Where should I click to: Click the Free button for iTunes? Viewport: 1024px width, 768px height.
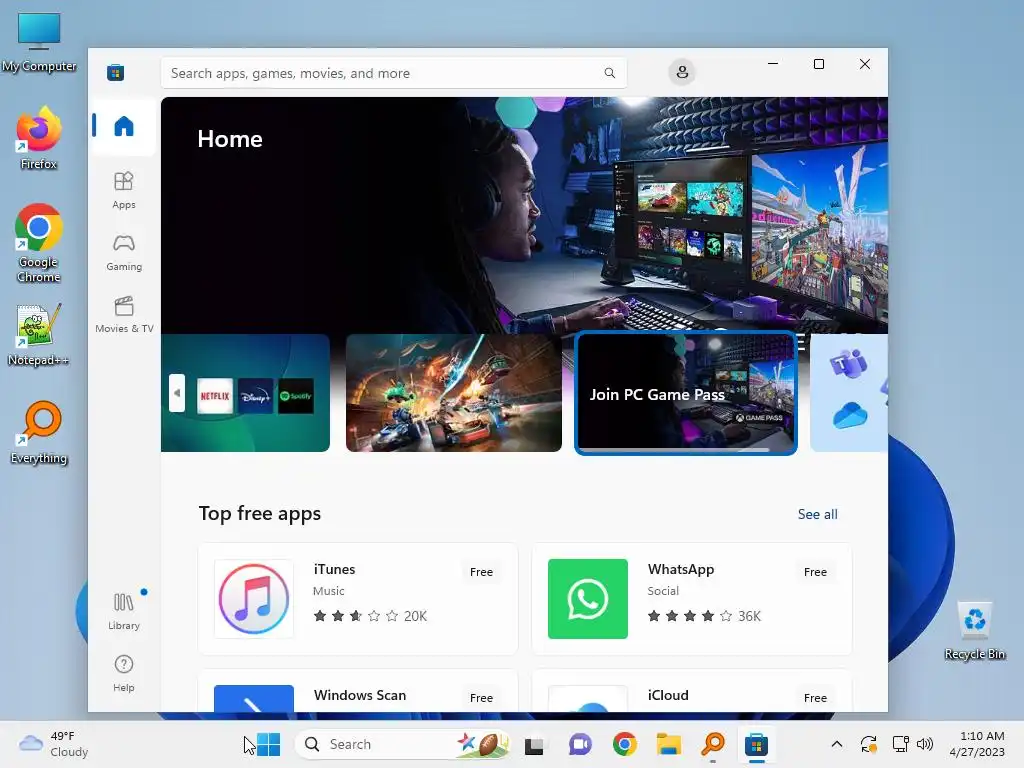[481, 572]
